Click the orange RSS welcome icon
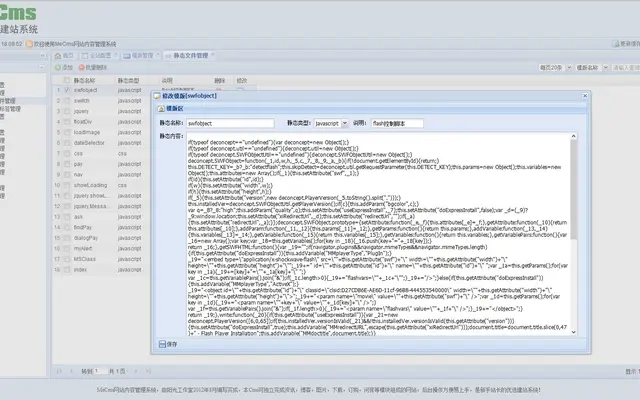 point(29,44)
